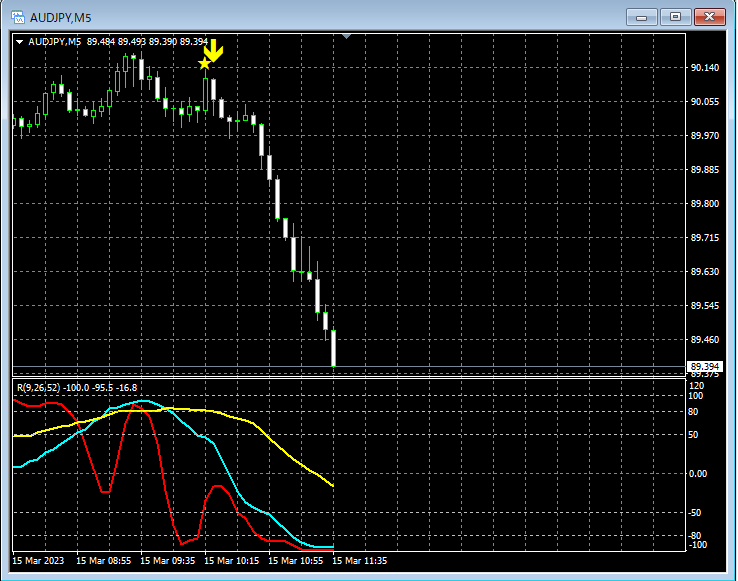Click the indicator scale value 0.00
The height and width of the screenshot is (581, 738).
[x=698, y=474]
